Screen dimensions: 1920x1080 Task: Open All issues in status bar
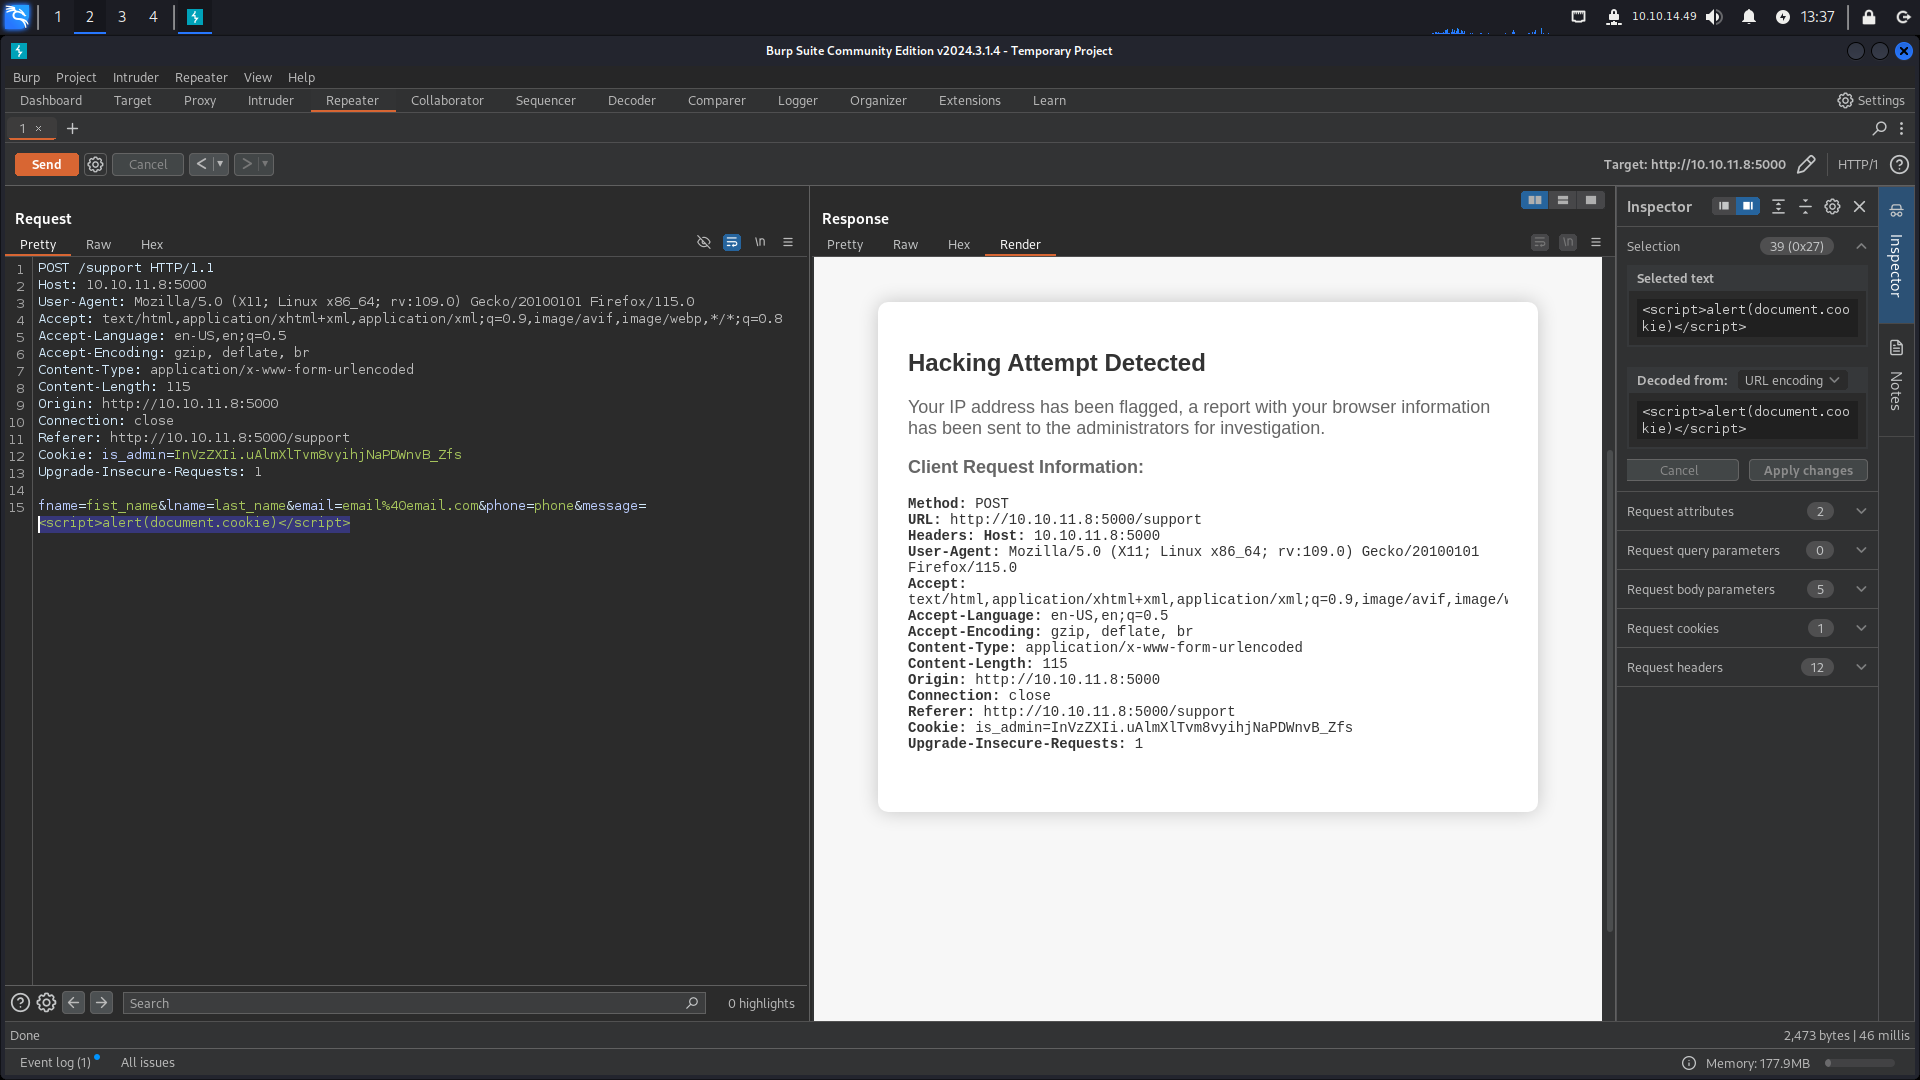(x=148, y=1062)
